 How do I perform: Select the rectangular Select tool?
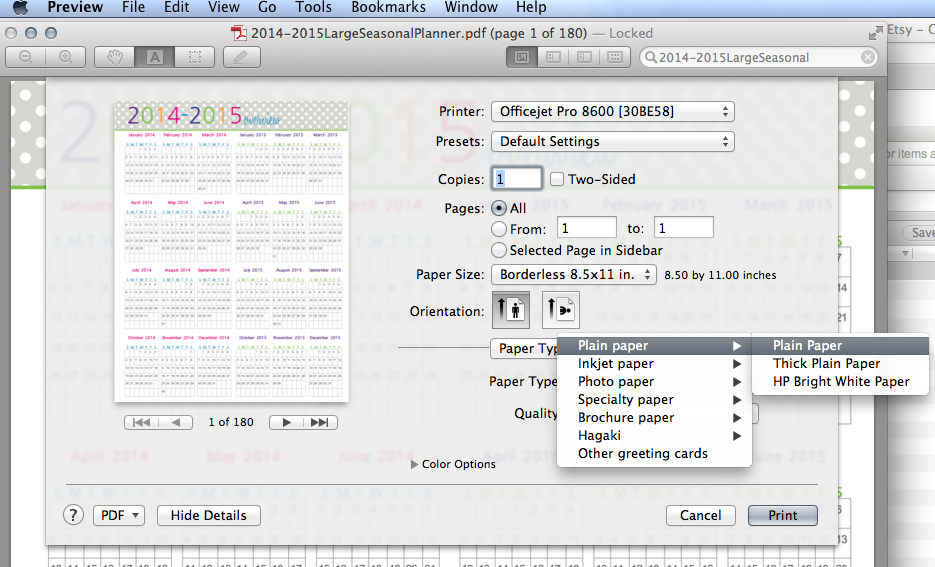[194, 57]
